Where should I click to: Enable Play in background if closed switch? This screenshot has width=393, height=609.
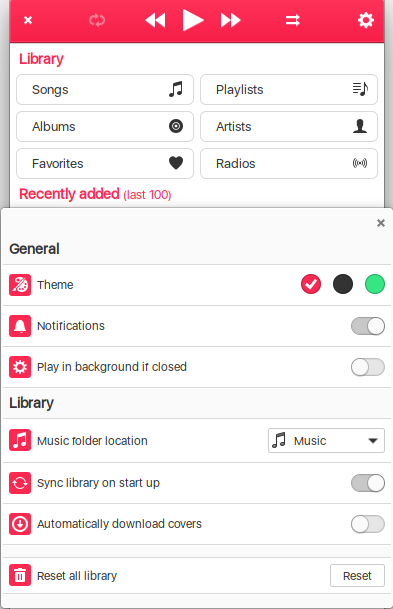click(x=368, y=367)
